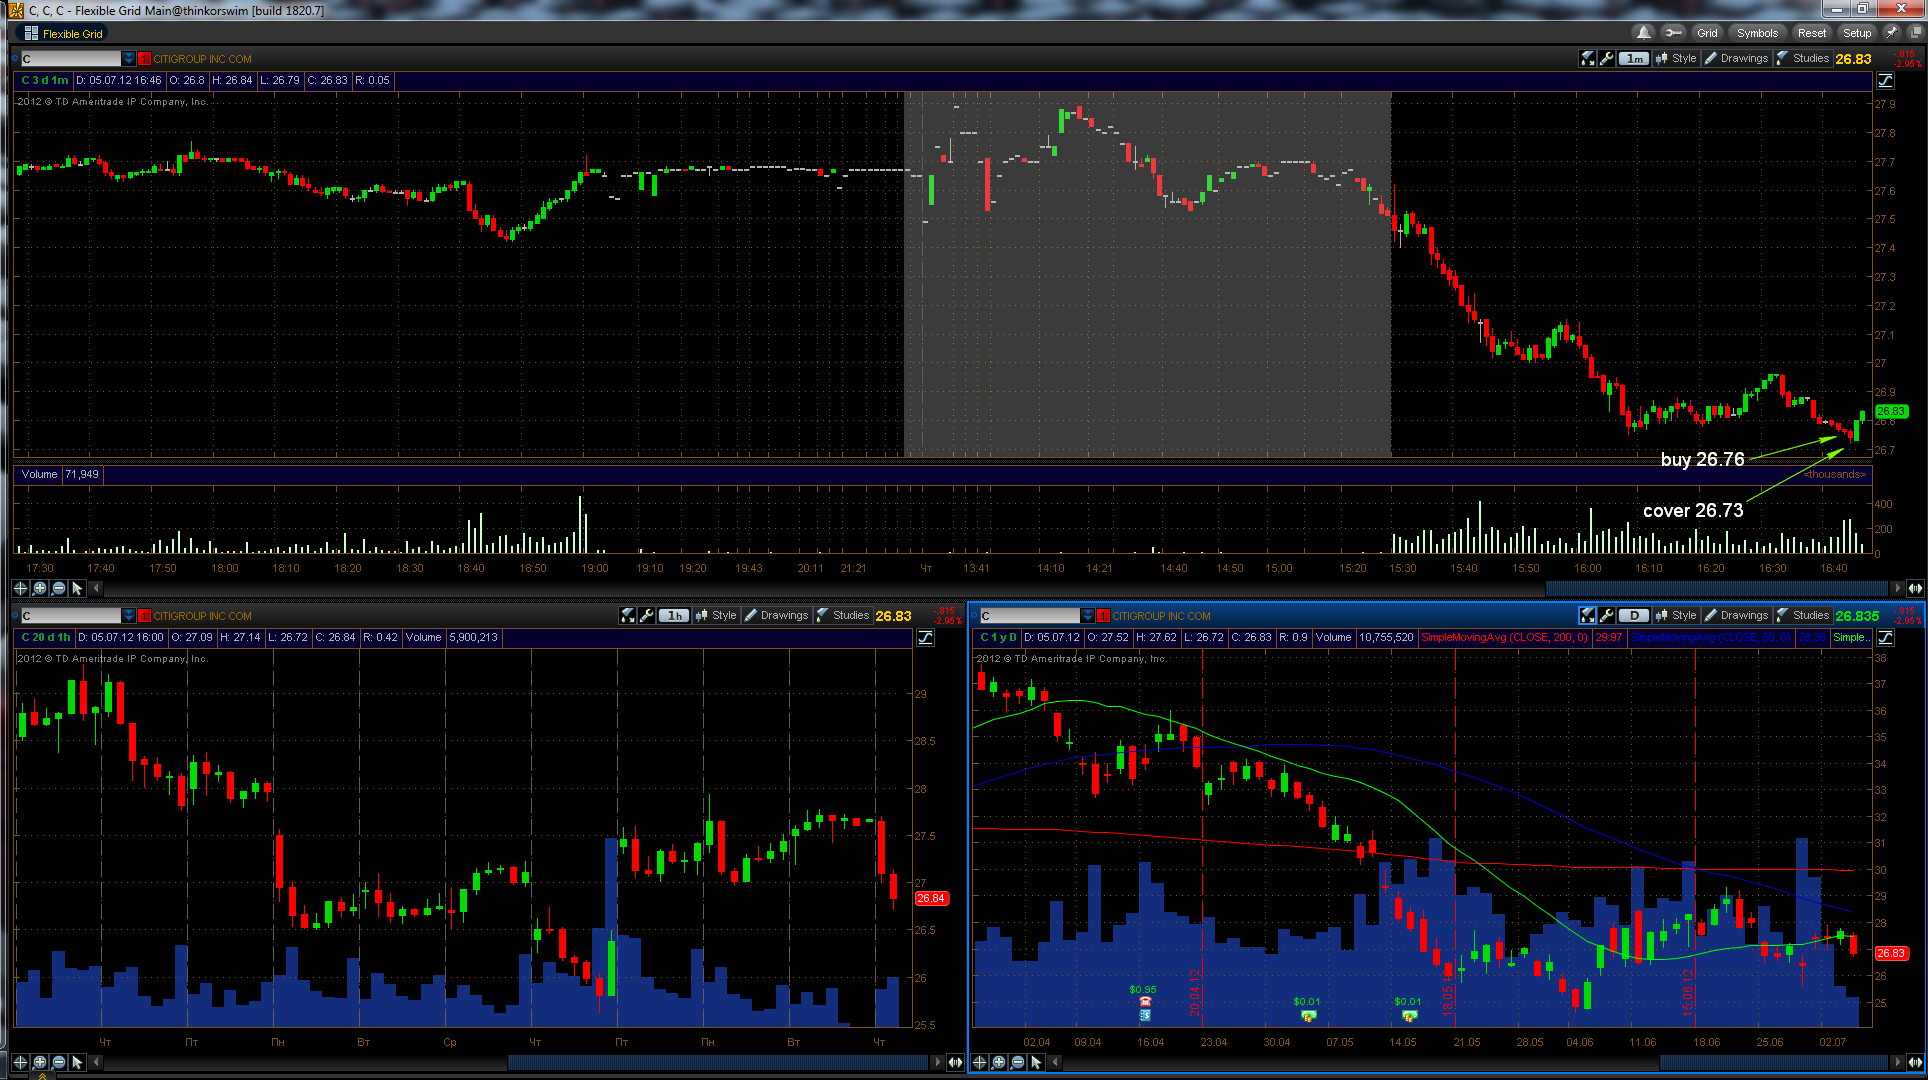Image resolution: width=1928 pixels, height=1080 pixels.
Task: Click the Reset button
Action: coord(1812,33)
